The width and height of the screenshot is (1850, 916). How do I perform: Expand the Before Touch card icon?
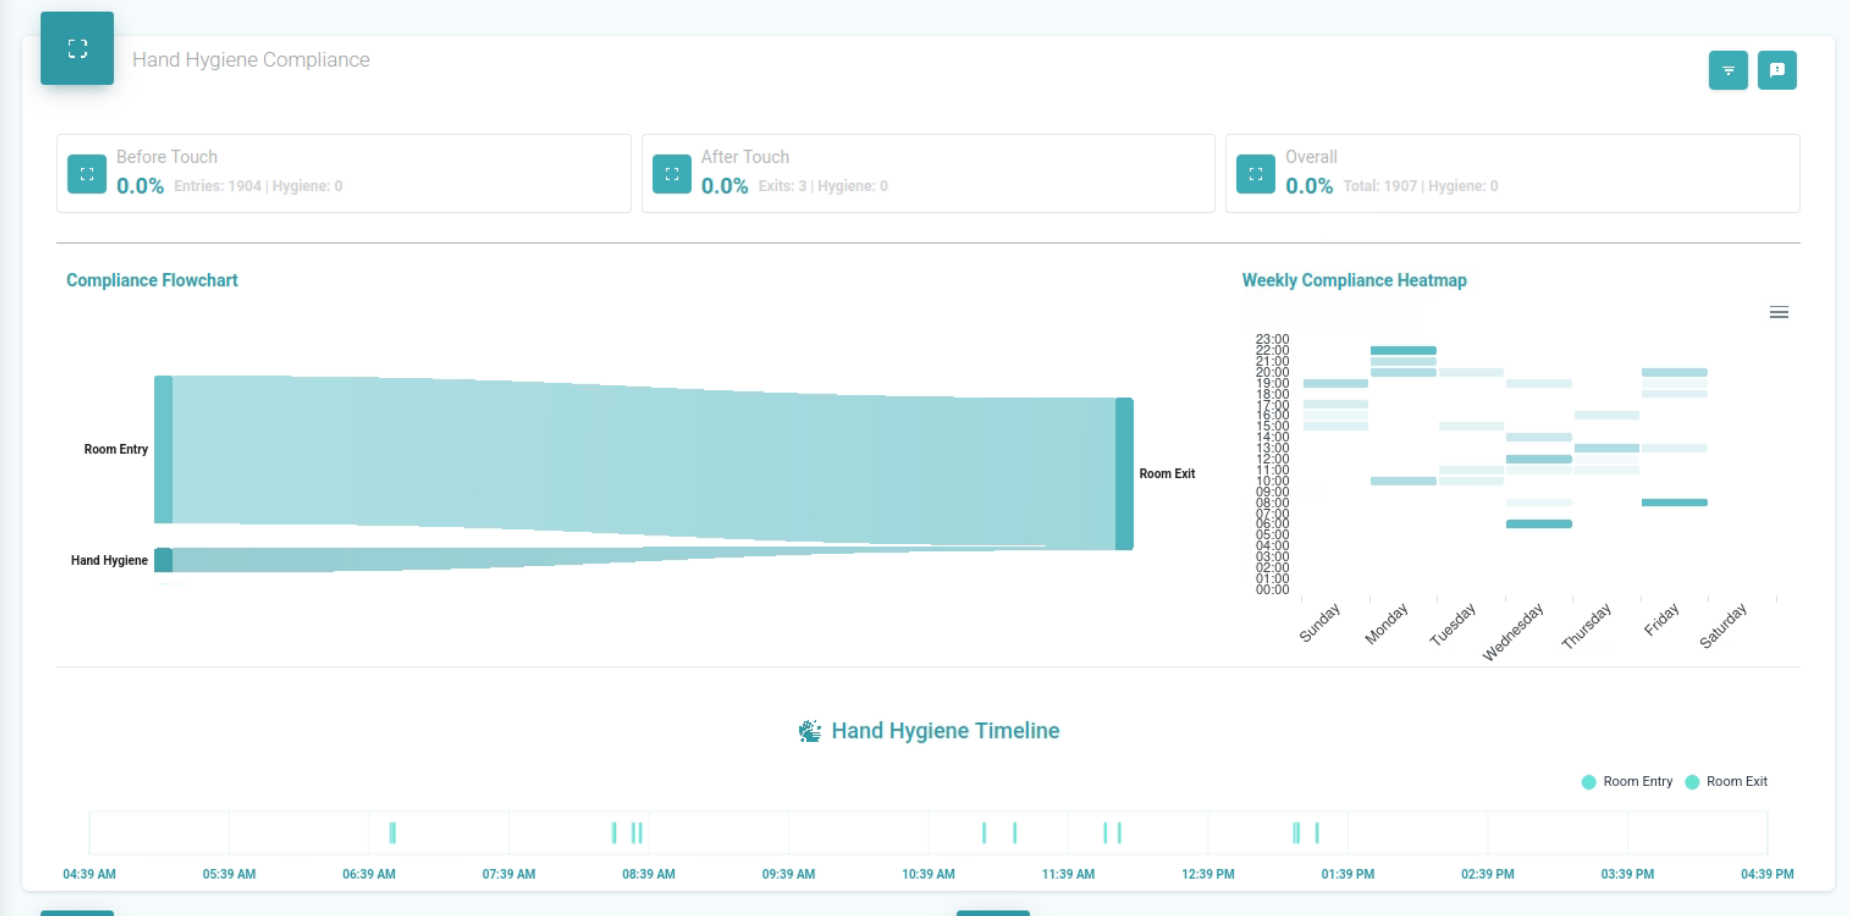point(87,174)
